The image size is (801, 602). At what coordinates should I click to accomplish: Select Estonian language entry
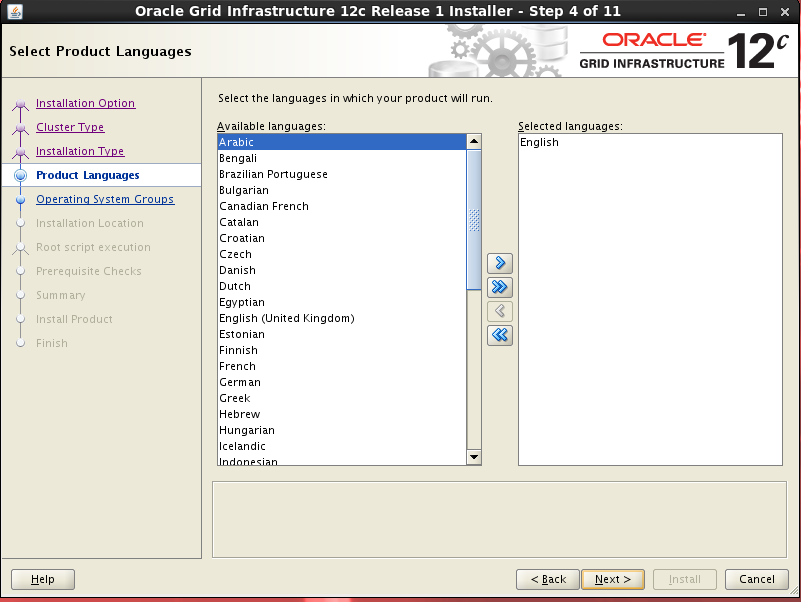(x=342, y=334)
